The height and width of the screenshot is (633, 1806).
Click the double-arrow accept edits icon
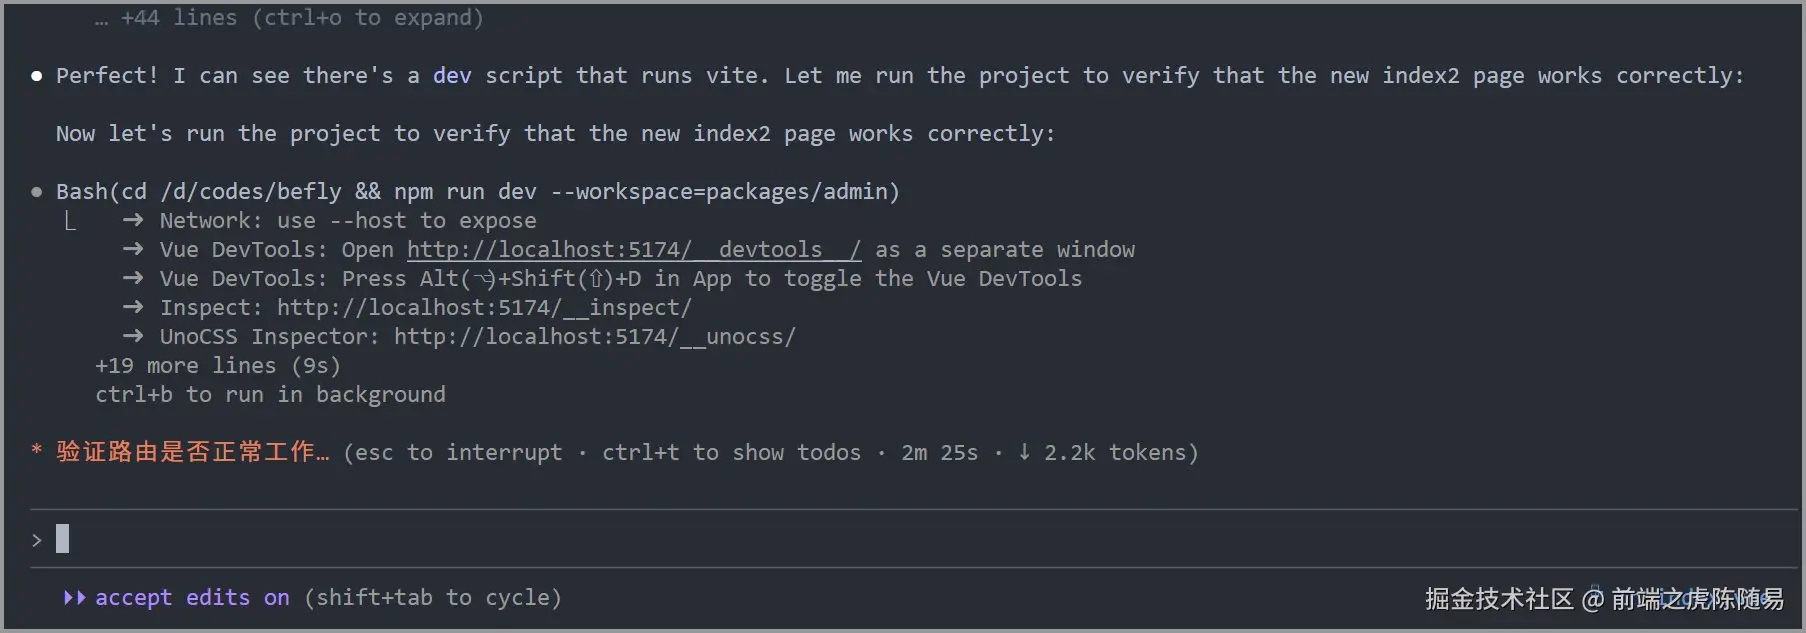74,598
